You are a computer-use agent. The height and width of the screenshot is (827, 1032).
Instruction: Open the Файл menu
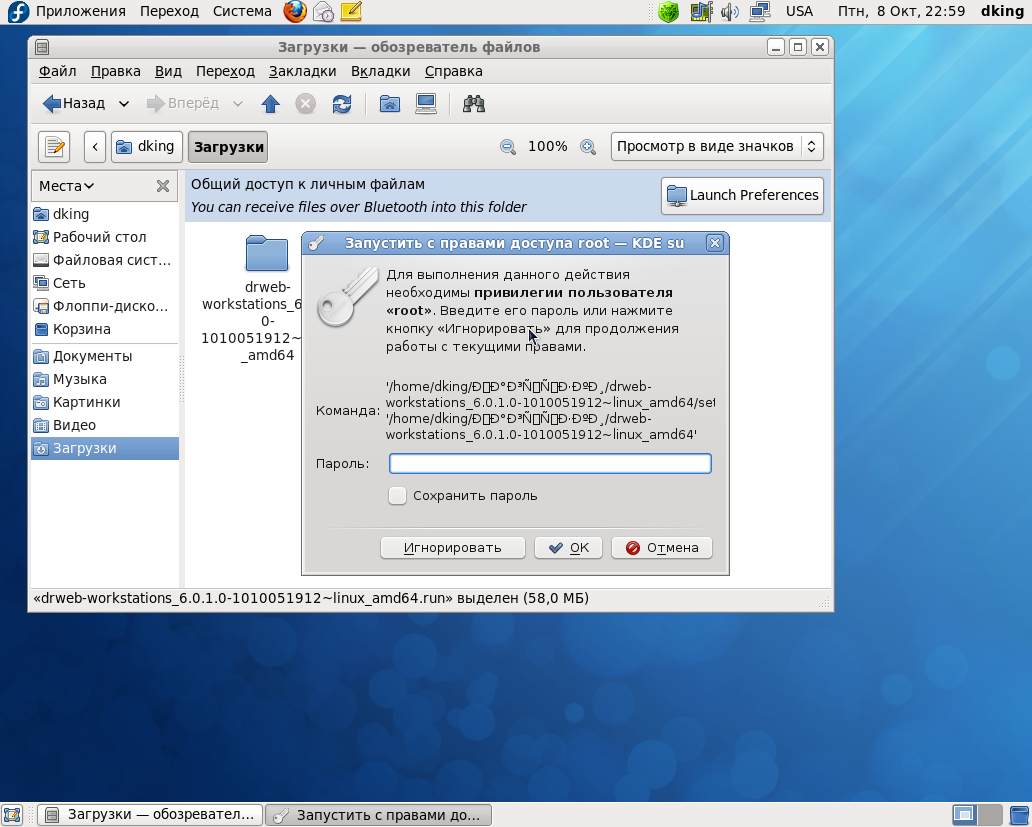[57, 71]
